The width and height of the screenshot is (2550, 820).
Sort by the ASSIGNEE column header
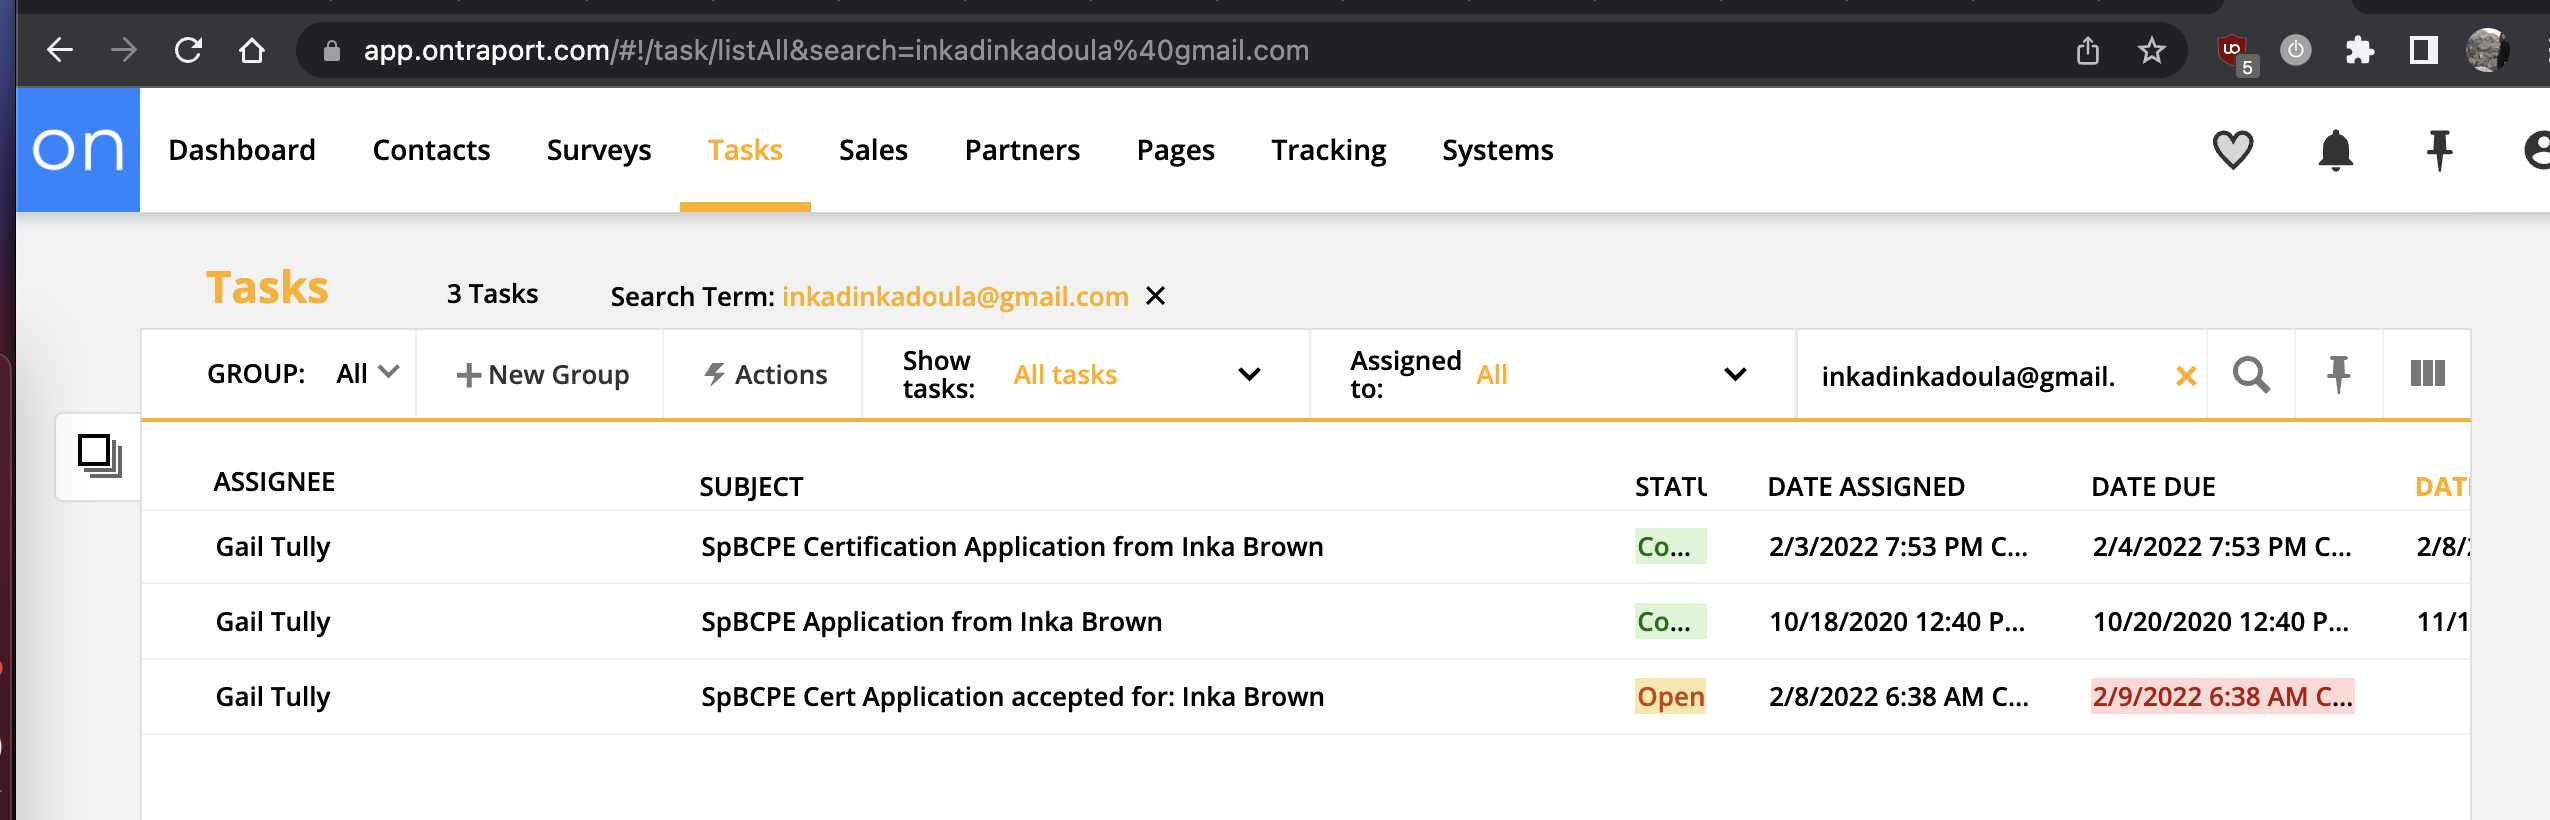[x=274, y=482]
